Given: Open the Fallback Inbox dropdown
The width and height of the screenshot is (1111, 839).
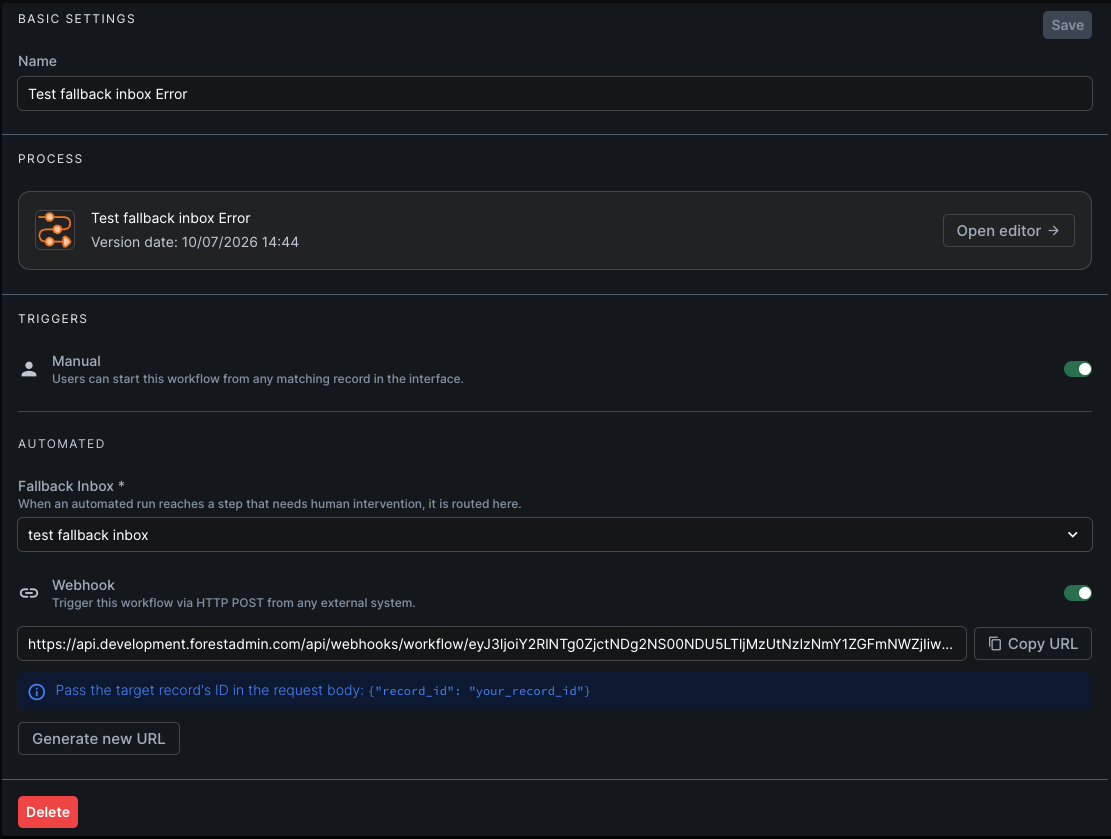Looking at the screenshot, I should [x=555, y=535].
